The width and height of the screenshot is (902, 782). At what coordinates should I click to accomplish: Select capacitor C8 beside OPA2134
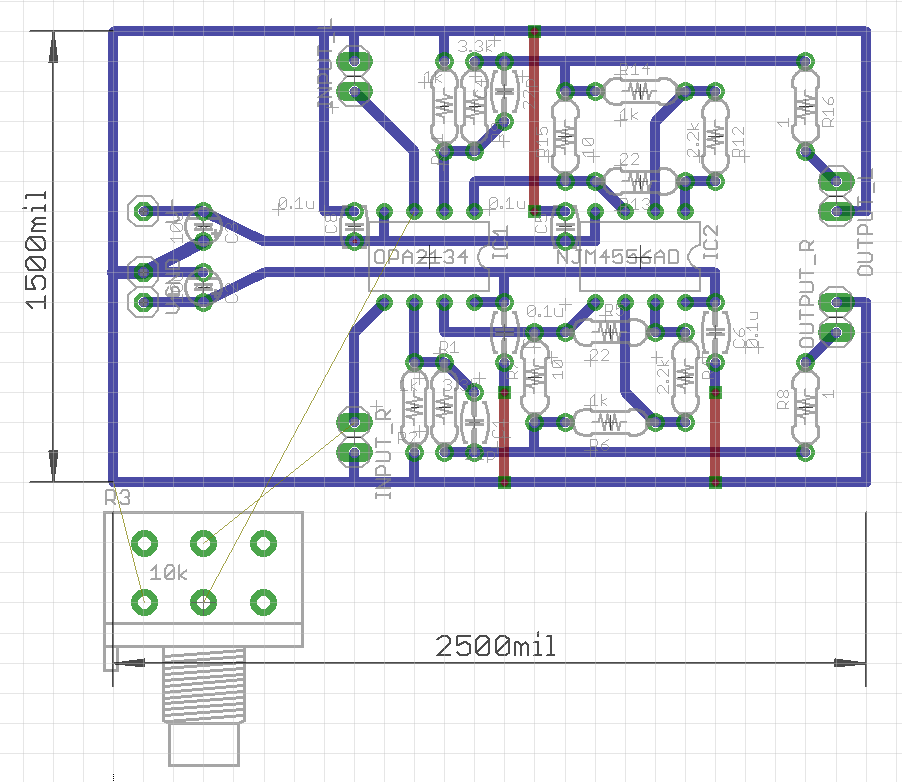[x=354, y=227]
